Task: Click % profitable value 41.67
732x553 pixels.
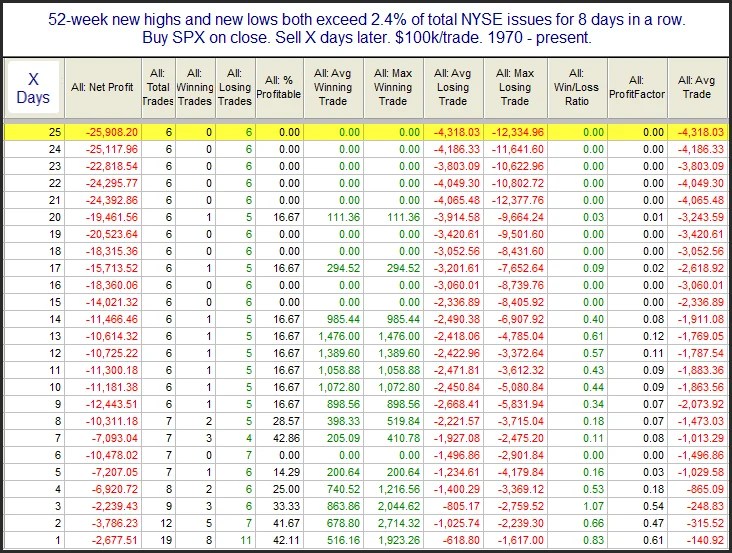Action: pyautogui.click(x=286, y=523)
